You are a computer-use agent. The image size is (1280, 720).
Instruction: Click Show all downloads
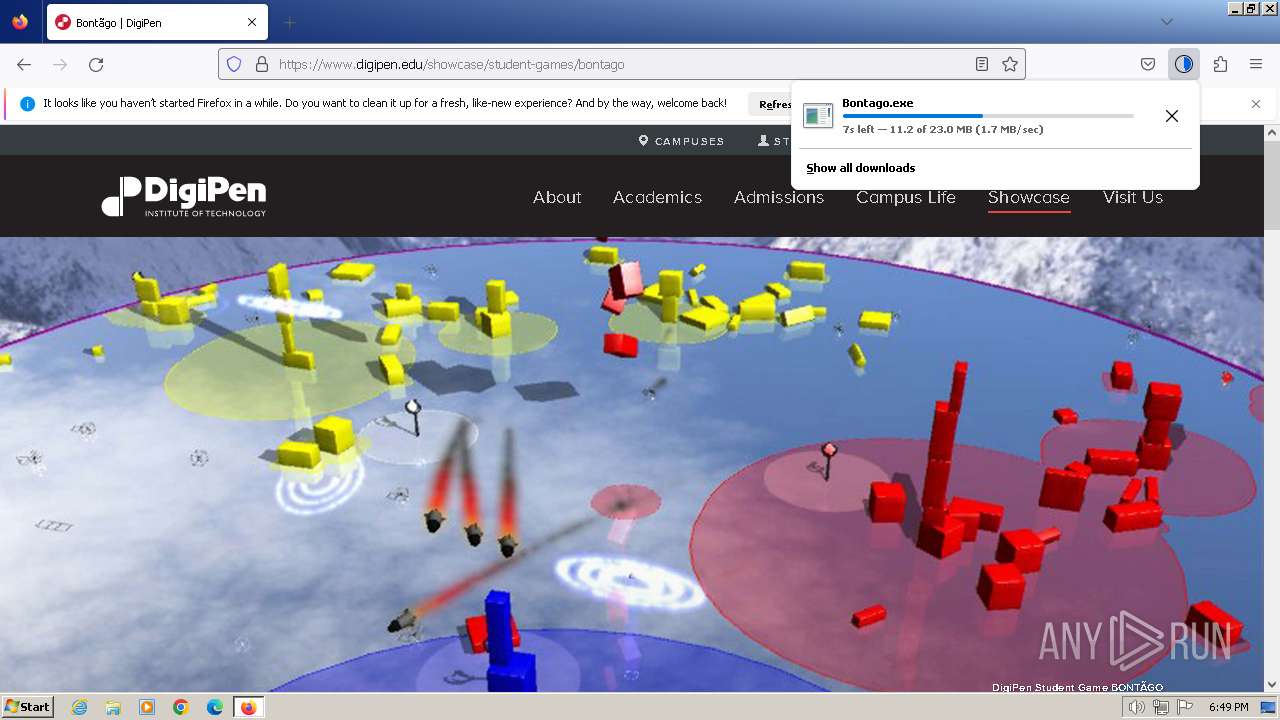pos(861,168)
